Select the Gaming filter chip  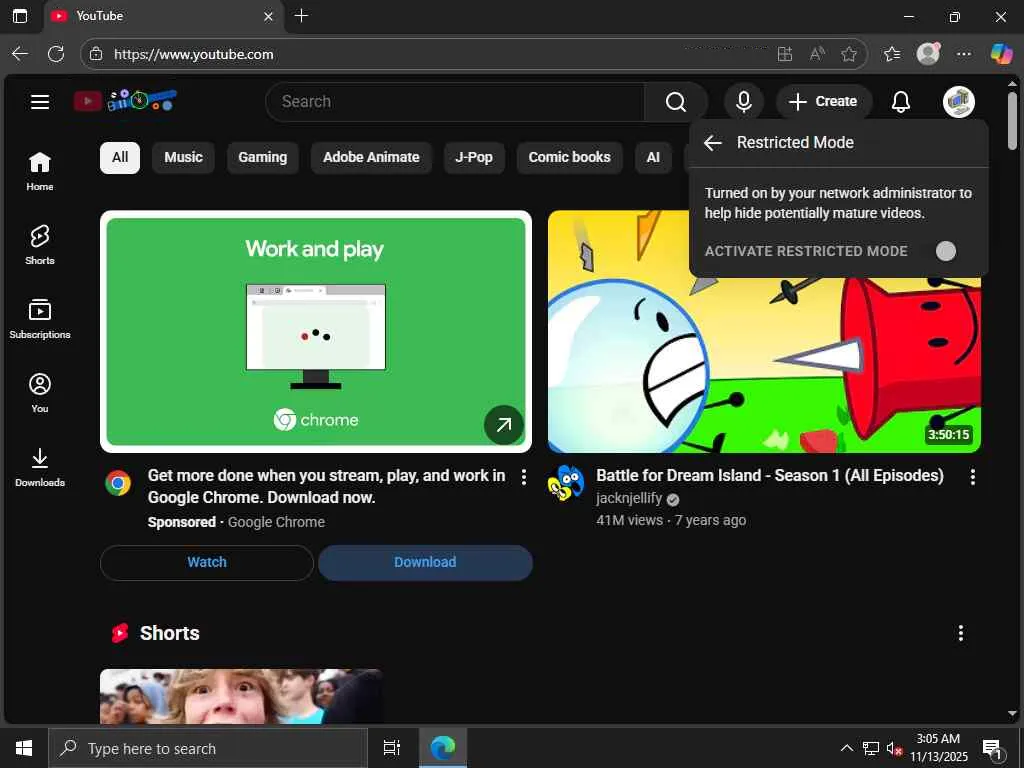point(263,157)
